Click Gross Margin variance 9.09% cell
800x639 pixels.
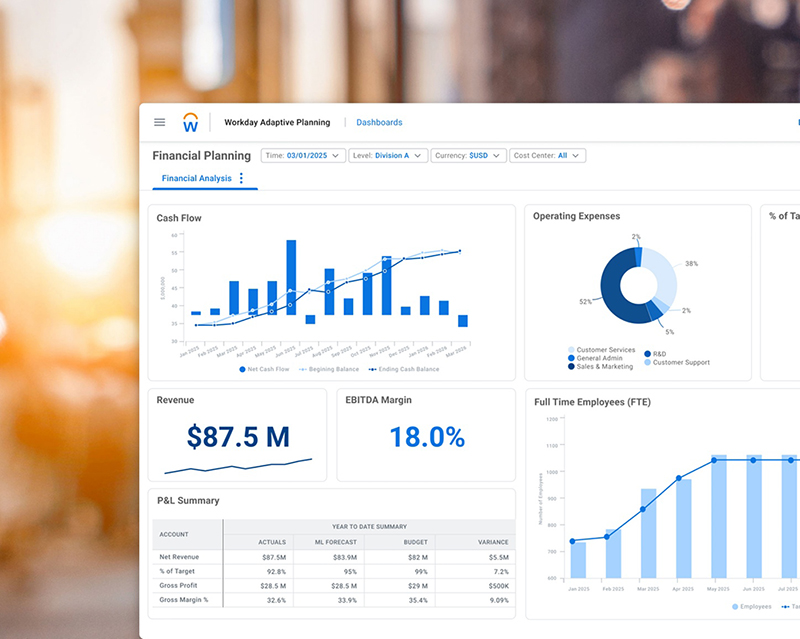(499, 600)
